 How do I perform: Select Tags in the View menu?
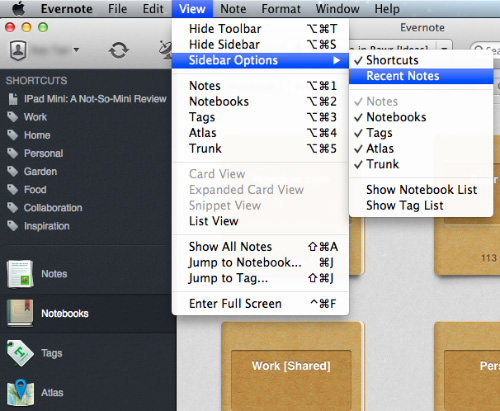(260, 117)
